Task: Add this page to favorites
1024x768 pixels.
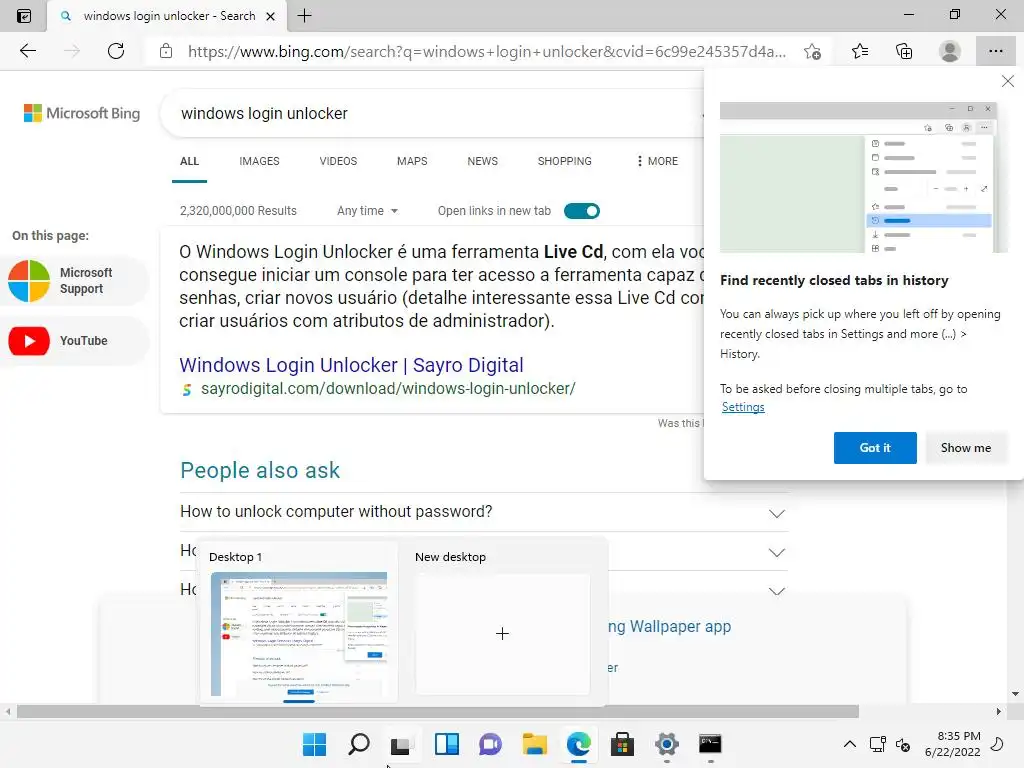Action: tap(812, 51)
